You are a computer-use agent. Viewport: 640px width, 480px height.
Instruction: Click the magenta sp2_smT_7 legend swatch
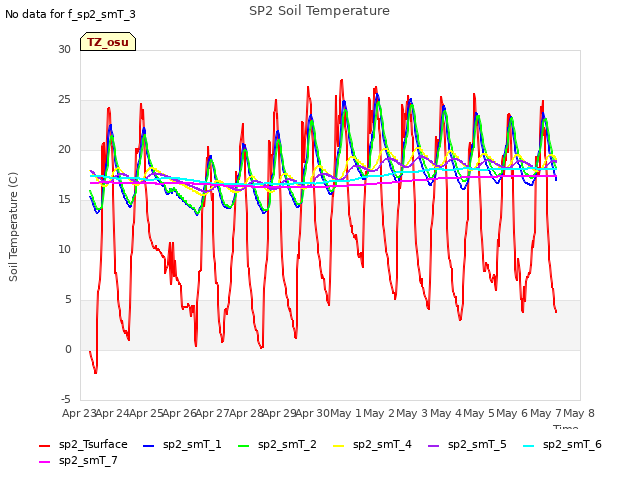[44, 462]
